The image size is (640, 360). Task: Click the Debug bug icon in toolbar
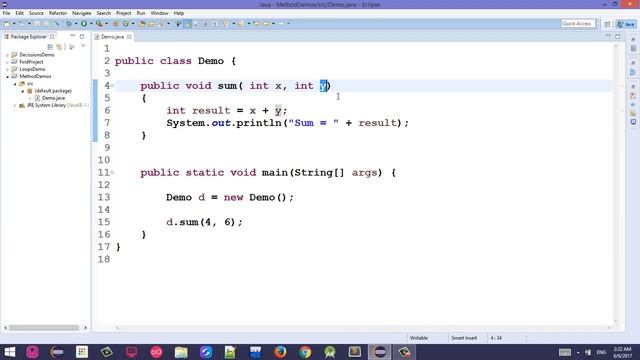tap(69, 24)
